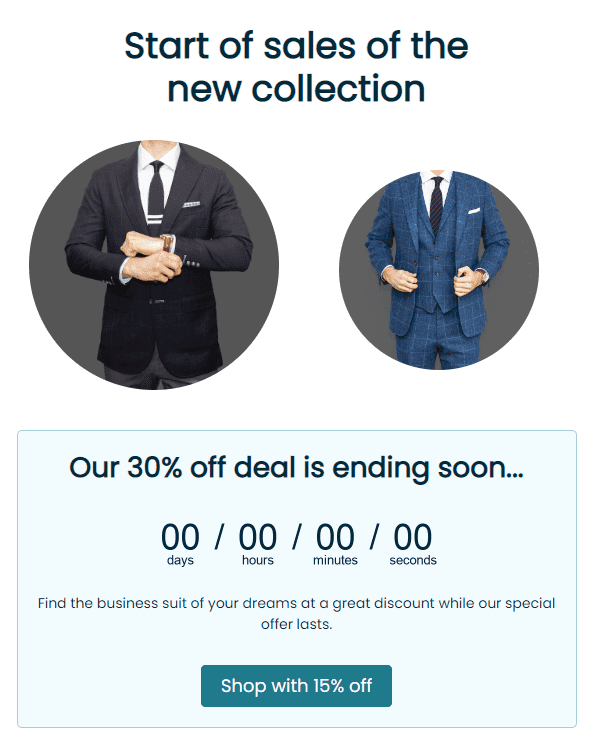597x754 pixels.
Task: Click the '30% off deal is ending soon' headline
Action: click(296, 467)
